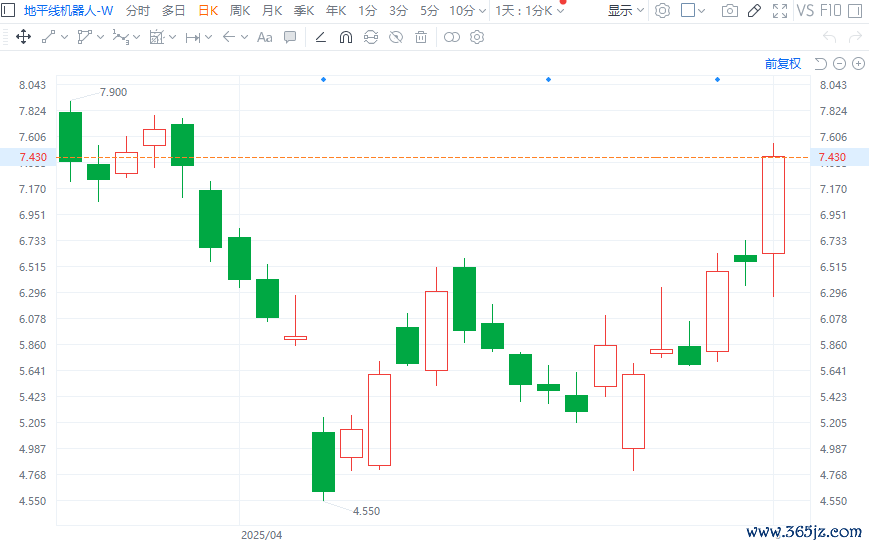
Task: Take a chart screenshot with camera icon
Action: click(x=730, y=11)
